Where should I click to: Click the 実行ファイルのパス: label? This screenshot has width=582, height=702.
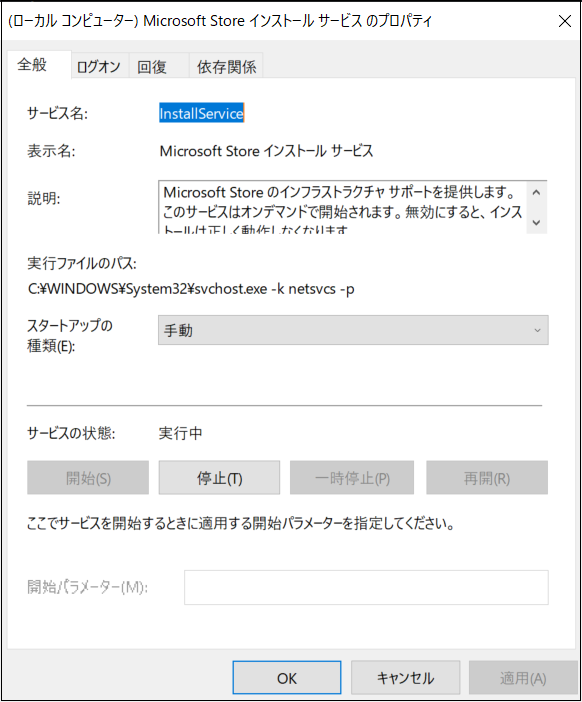tap(82, 263)
